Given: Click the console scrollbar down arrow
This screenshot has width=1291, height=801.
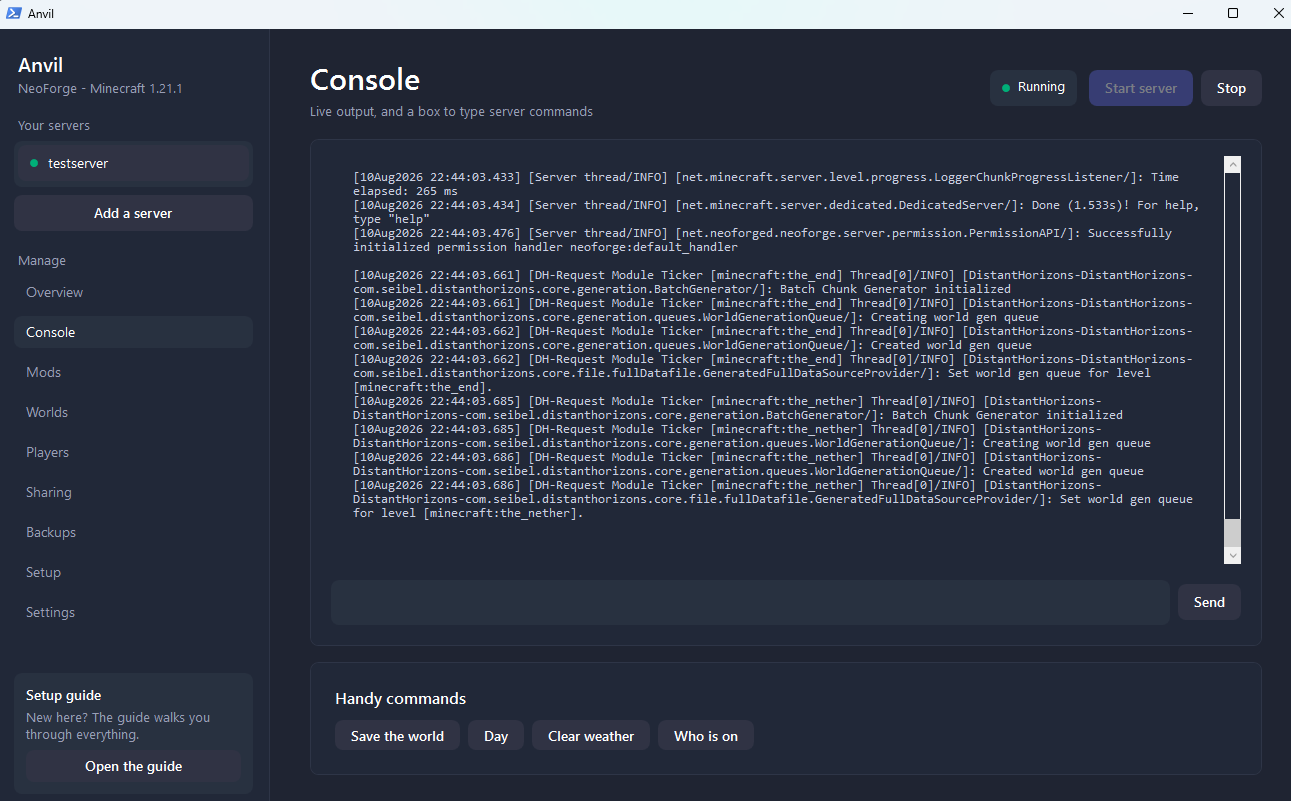Looking at the screenshot, I should coord(1232,555).
